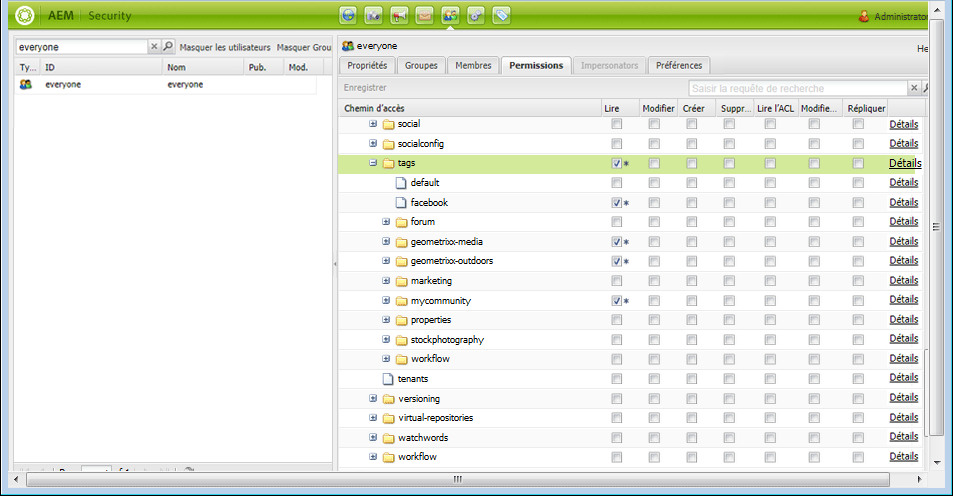This screenshot has height=496, width=953.
Task: Enable Modifier permission for geometrixx-media
Action: click(x=654, y=241)
